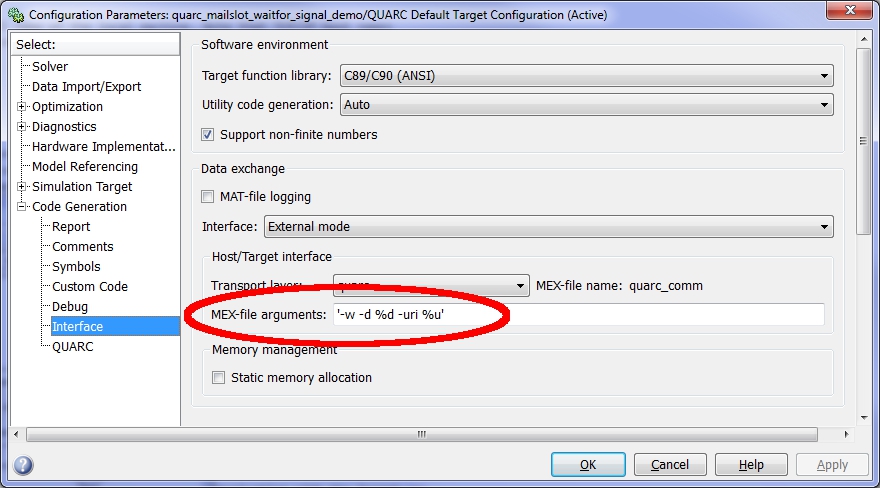Enable Static memory allocation checkbox
880x488 pixels.
[218, 377]
